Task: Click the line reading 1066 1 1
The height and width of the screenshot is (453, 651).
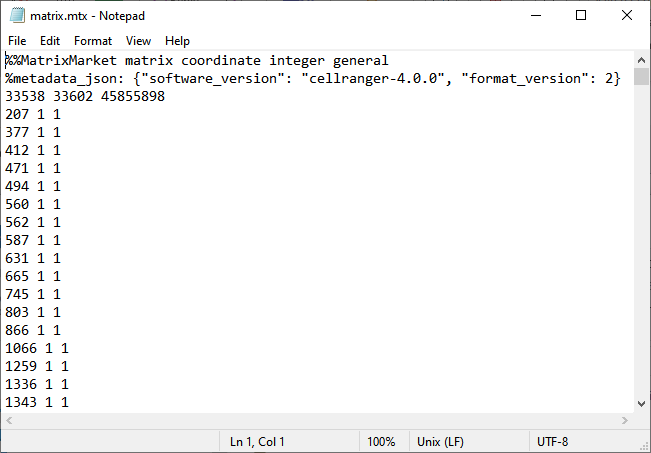Action: pos(36,348)
